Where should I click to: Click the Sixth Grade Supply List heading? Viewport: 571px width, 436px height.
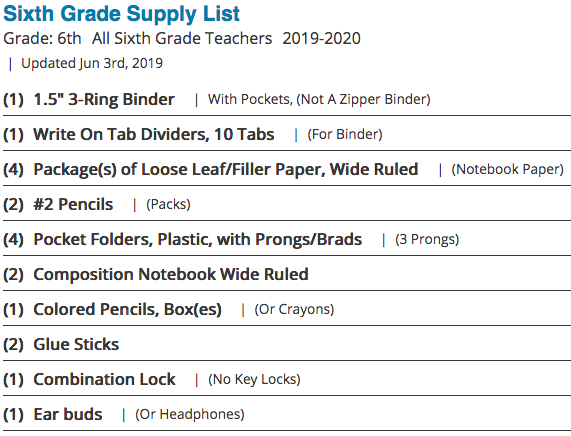[121, 15]
